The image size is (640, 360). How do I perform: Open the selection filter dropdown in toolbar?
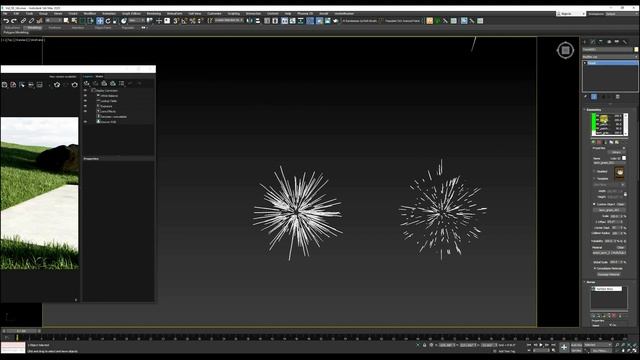[x=54, y=20]
